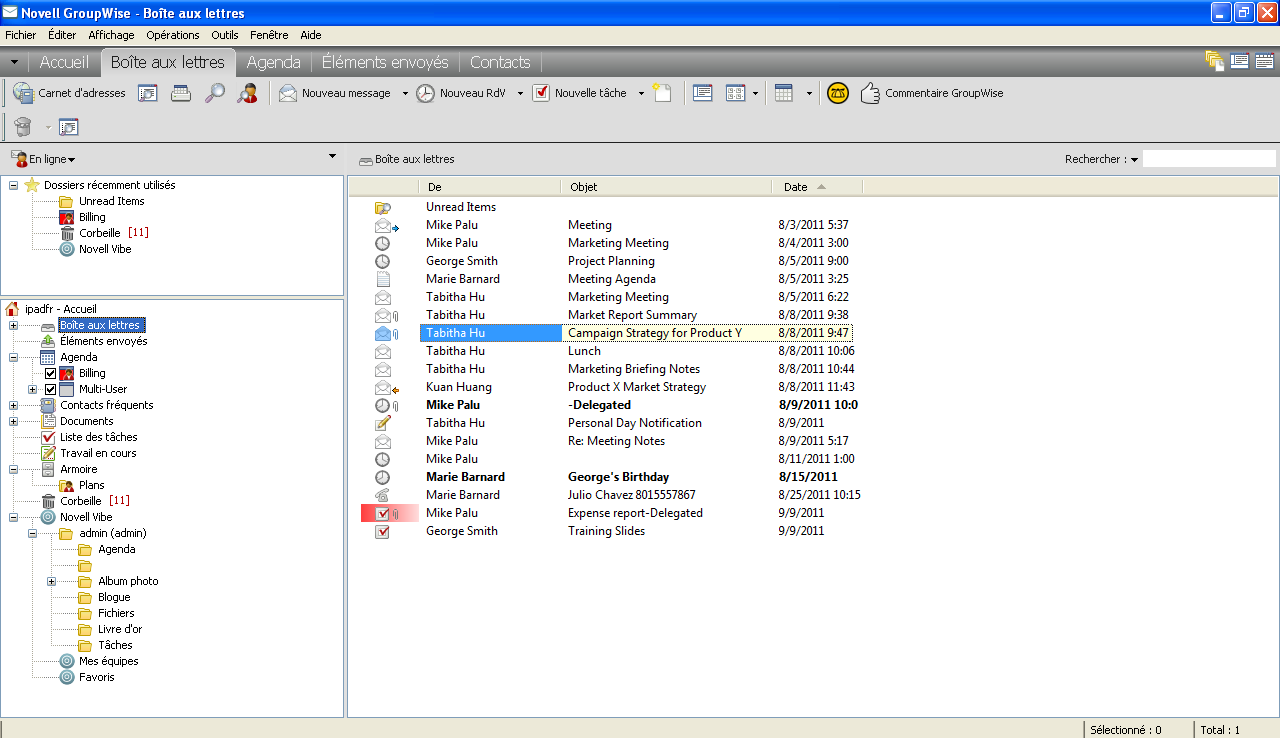Image resolution: width=1280 pixels, height=738 pixels.
Task: Expand the Album photo folder
Action: click(52, 581)
